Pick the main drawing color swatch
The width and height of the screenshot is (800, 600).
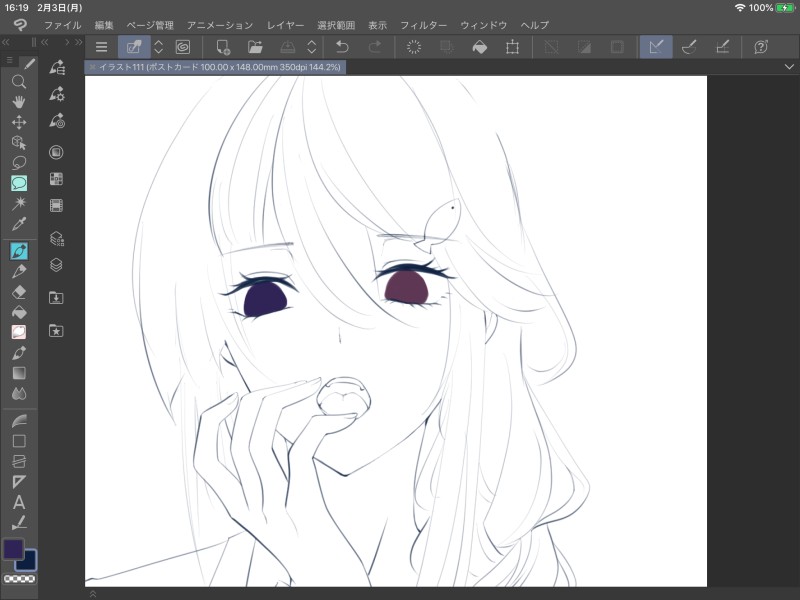(x=13, y=549)
